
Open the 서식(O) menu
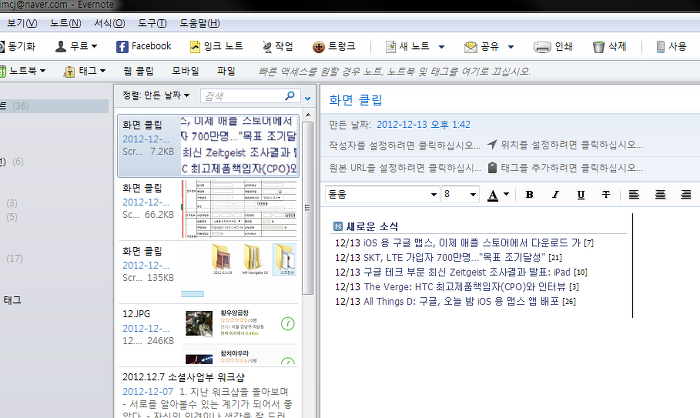point(109,23)
